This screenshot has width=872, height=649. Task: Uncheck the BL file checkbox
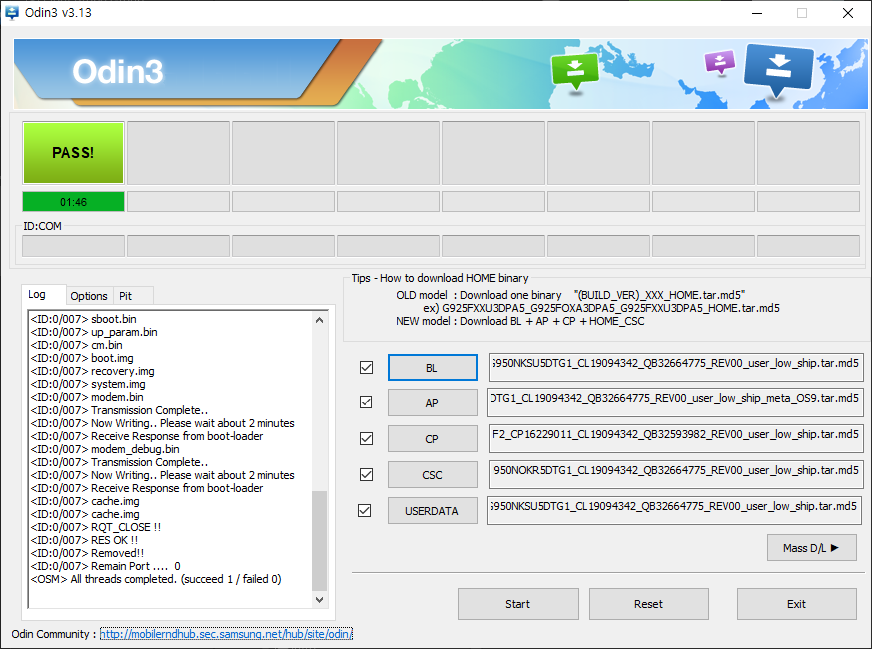(366, 368)
